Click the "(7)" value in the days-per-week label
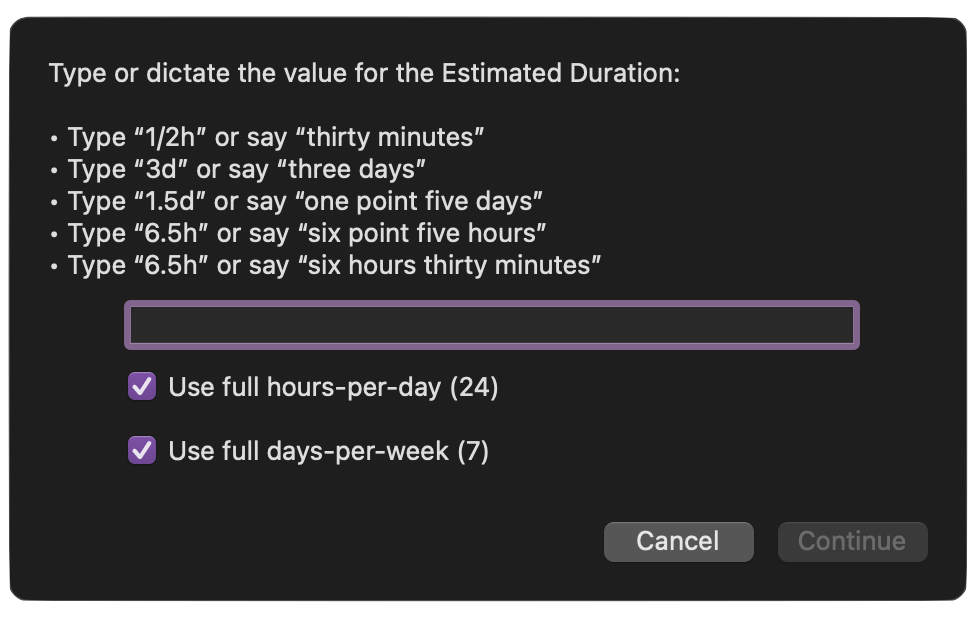Image resolution: width=979 pixels, height=618 pixels. click(473, 451)
